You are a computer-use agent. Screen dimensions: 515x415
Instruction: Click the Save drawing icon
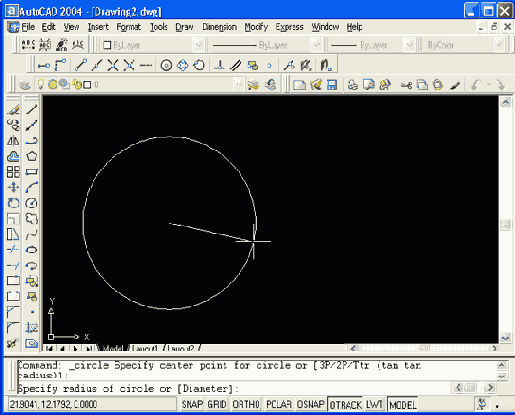332,85
